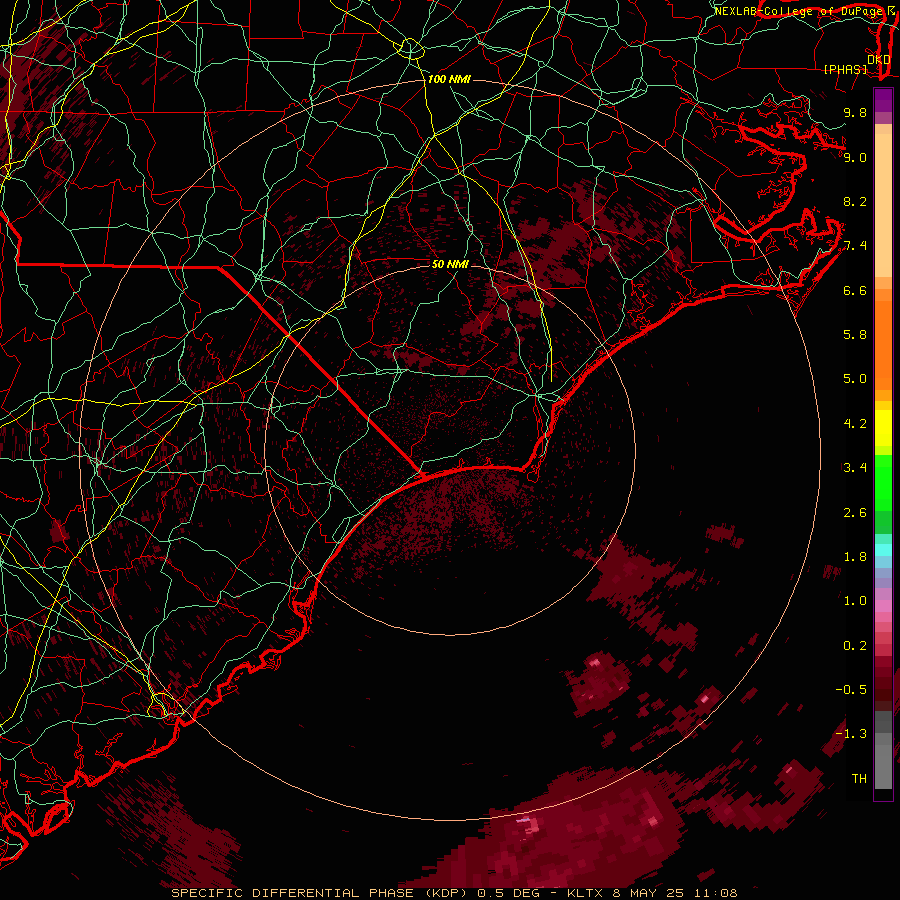The height and width of the screenshot is (900, 900).
Task: Click the 100 NMI range ring label
Action: (449, 79)
